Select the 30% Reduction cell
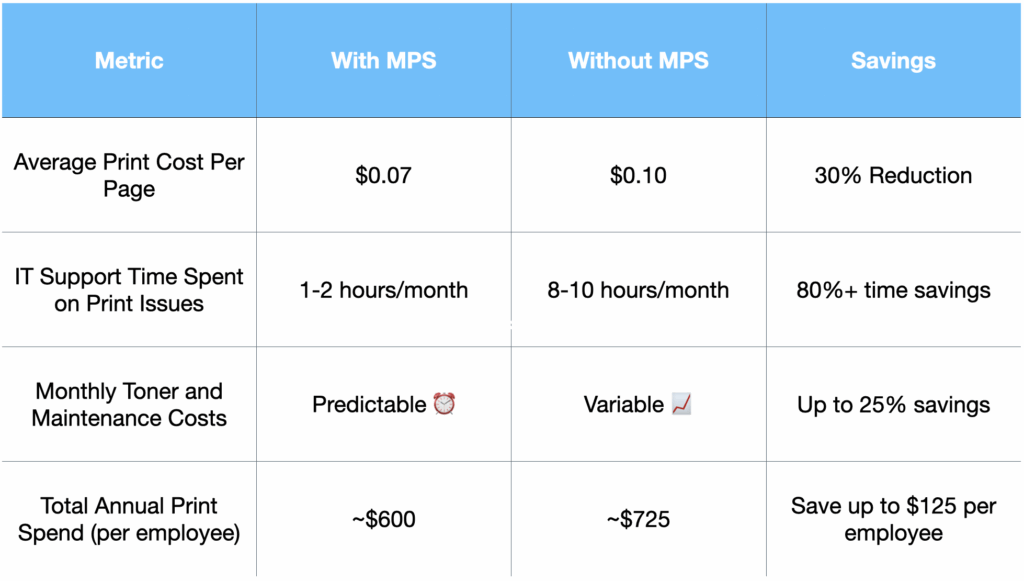1024x581 pixels. (x=893, y=176)
